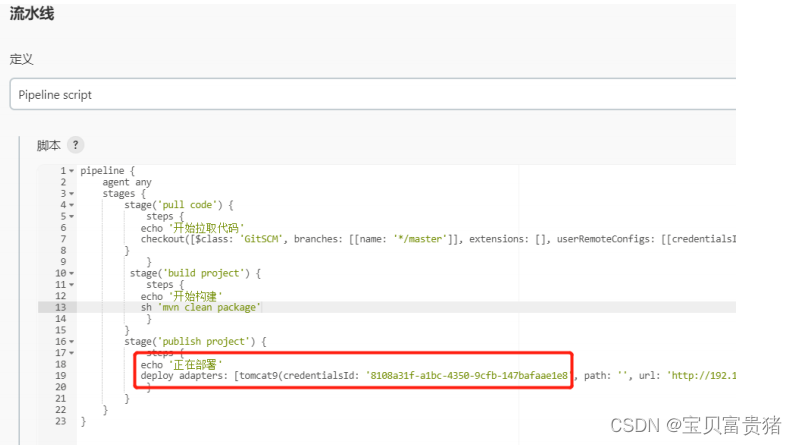
Task: Collapse the pipeline block fold arrow on line 1
Action: [x=72, y=171]
